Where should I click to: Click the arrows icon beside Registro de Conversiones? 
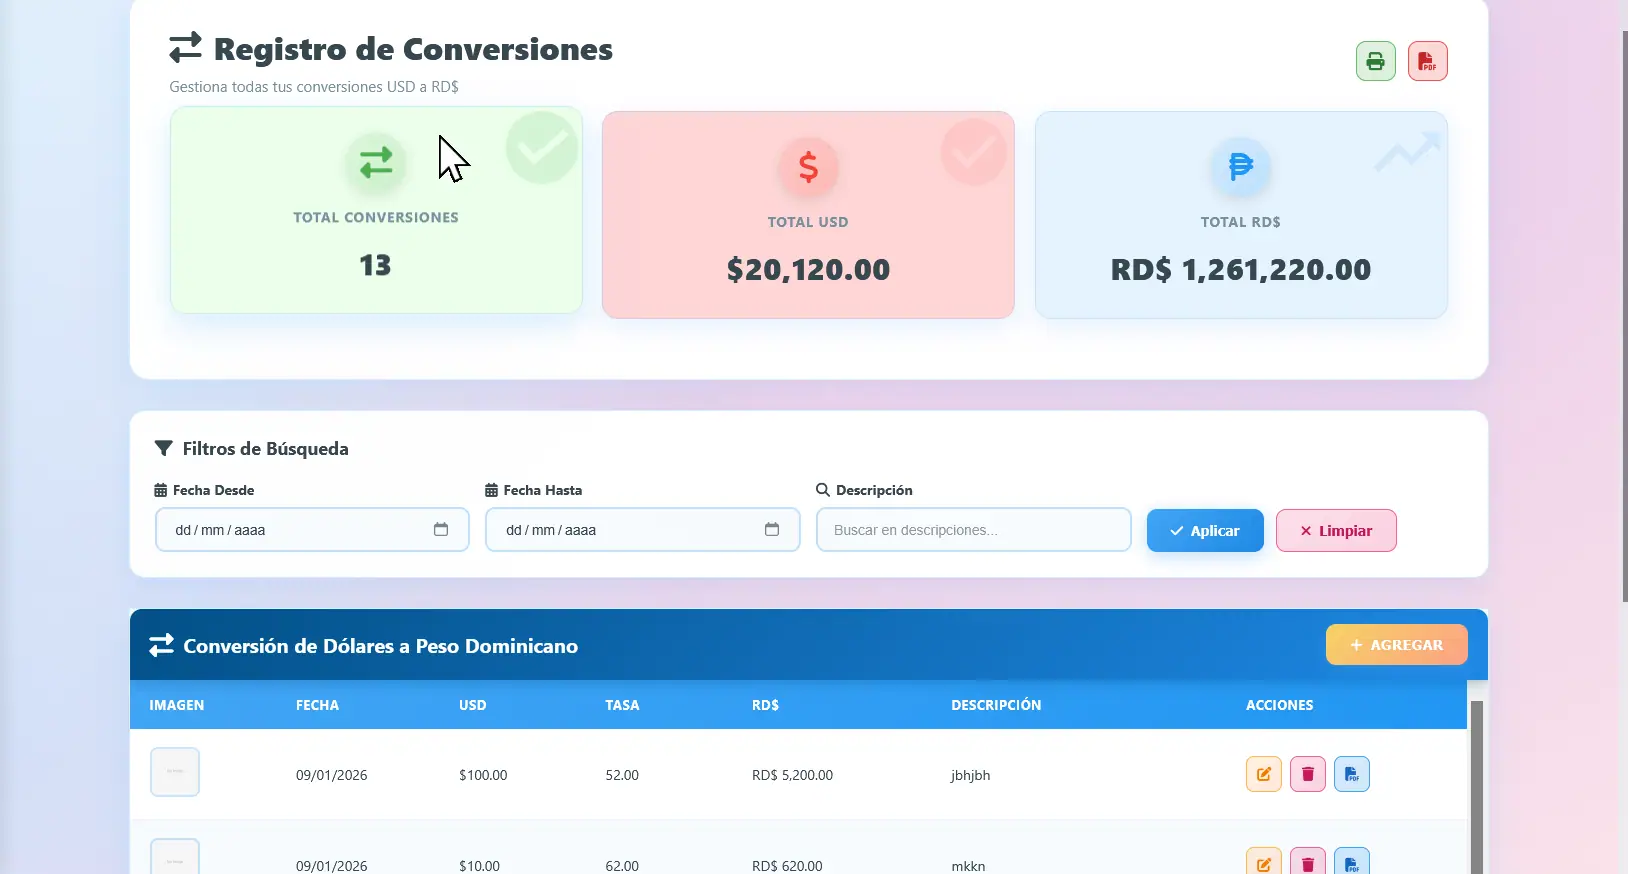tap(185, 48)
